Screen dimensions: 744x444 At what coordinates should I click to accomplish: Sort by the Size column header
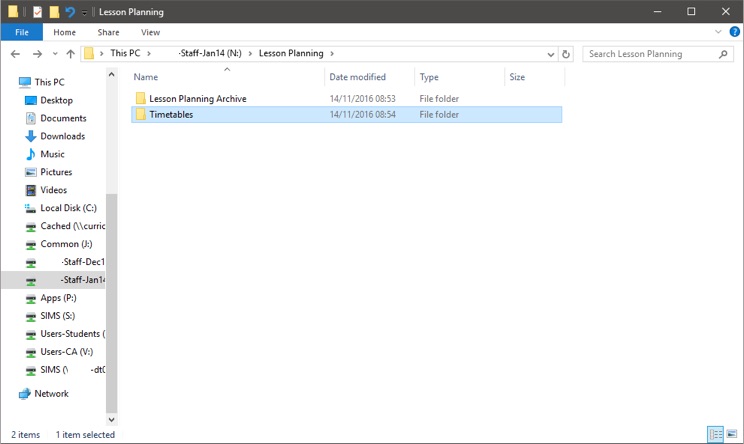coord(534,77)
